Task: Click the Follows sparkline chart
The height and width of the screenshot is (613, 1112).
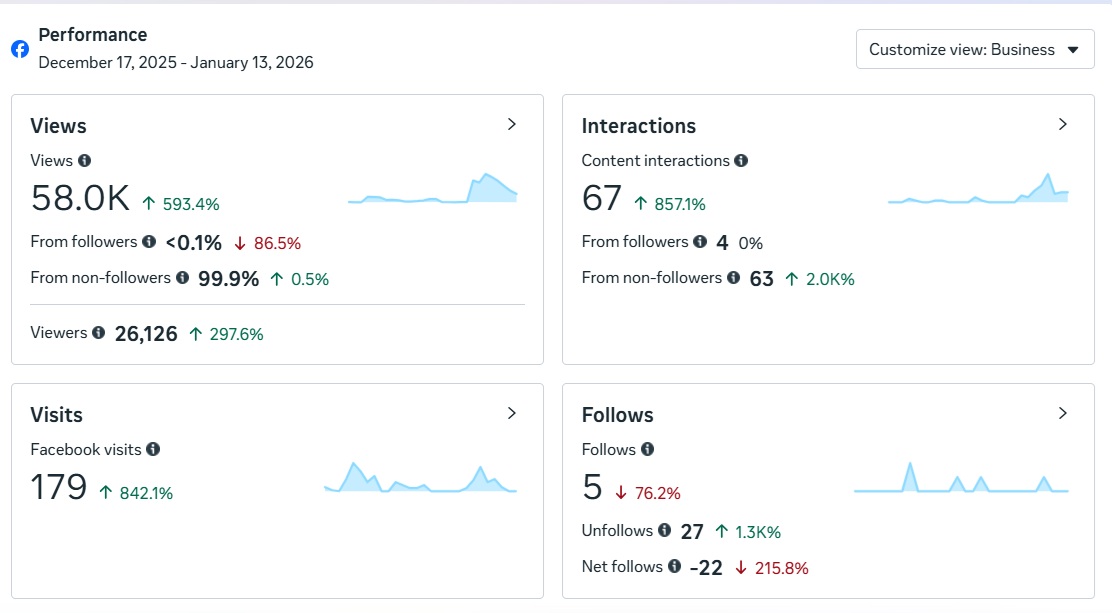Action: point(961,479)
